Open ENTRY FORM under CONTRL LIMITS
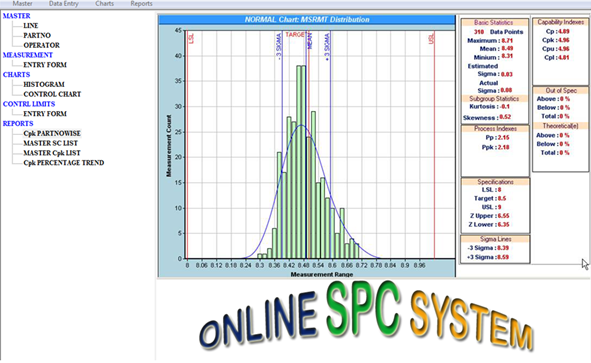 tap(45, 114)
